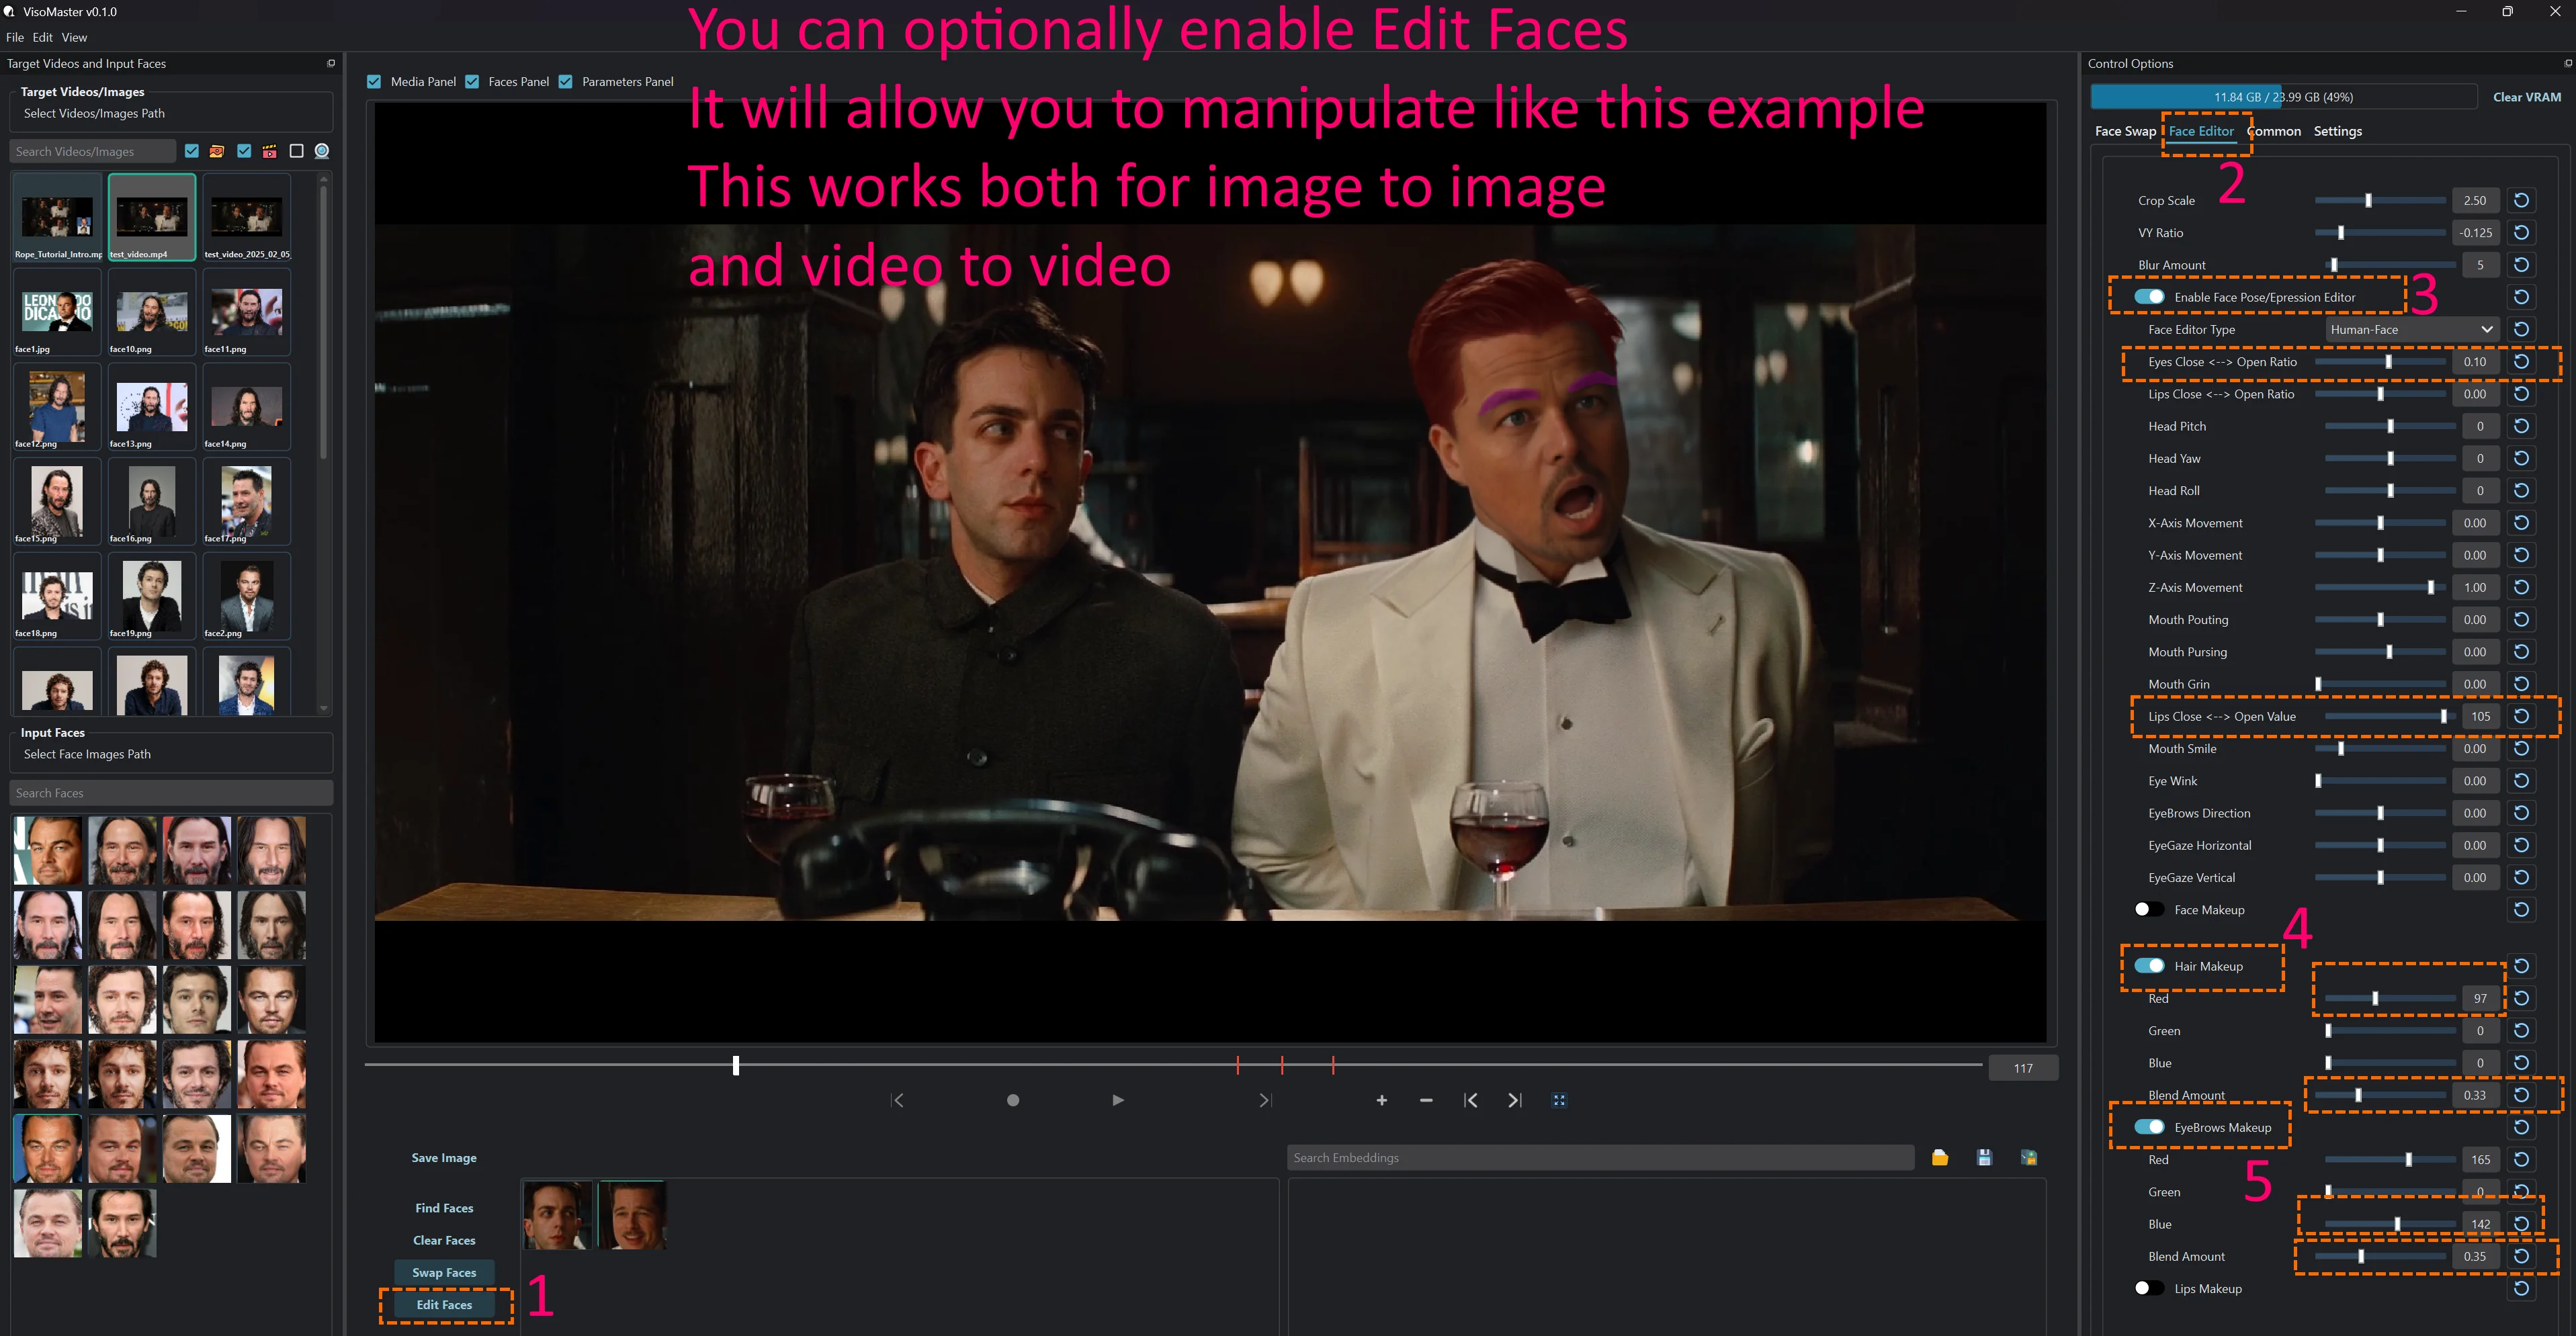Click the Hair Makeup Red slider handle

[2375, 998]
